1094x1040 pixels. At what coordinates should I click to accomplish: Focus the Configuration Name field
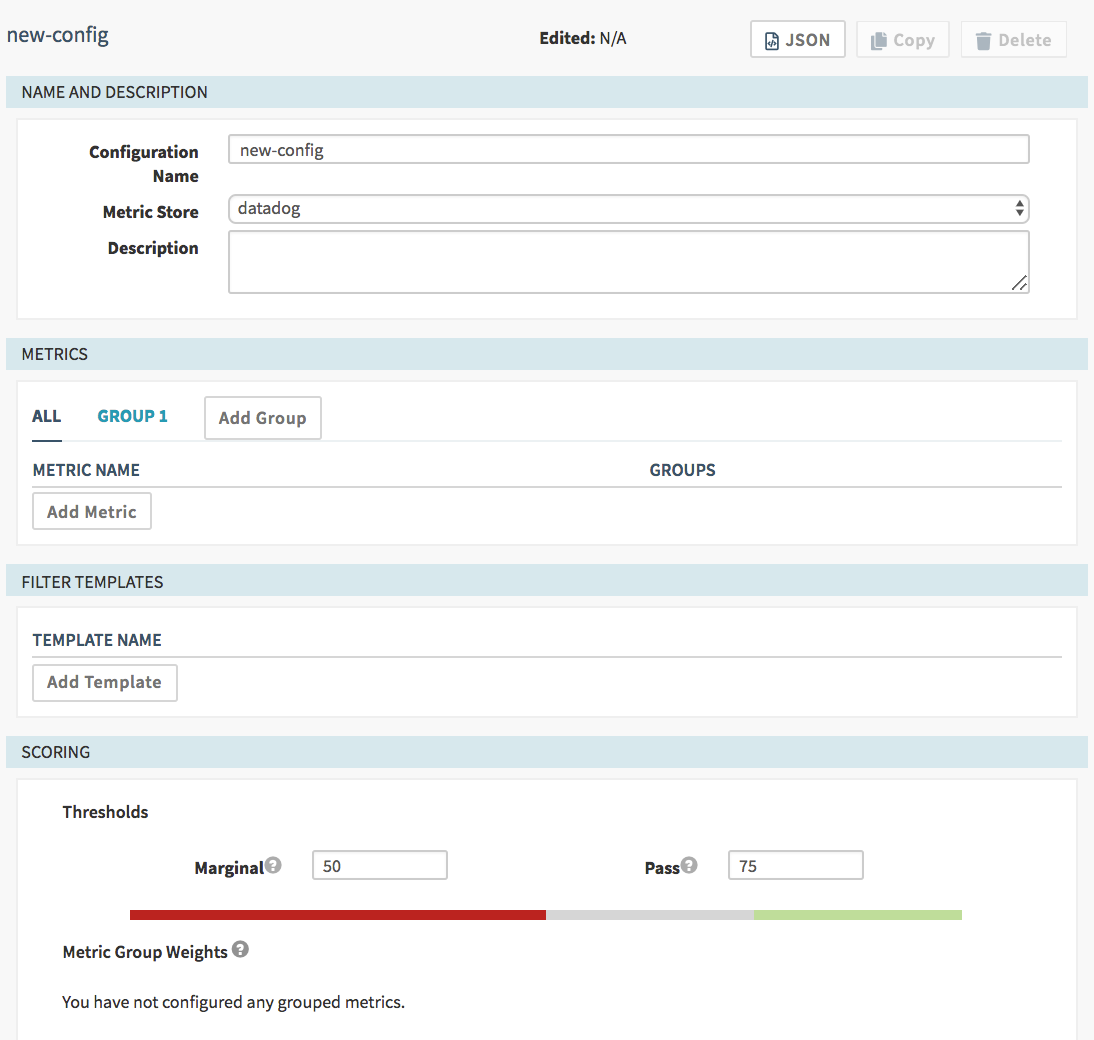click(x=628, y=150)
